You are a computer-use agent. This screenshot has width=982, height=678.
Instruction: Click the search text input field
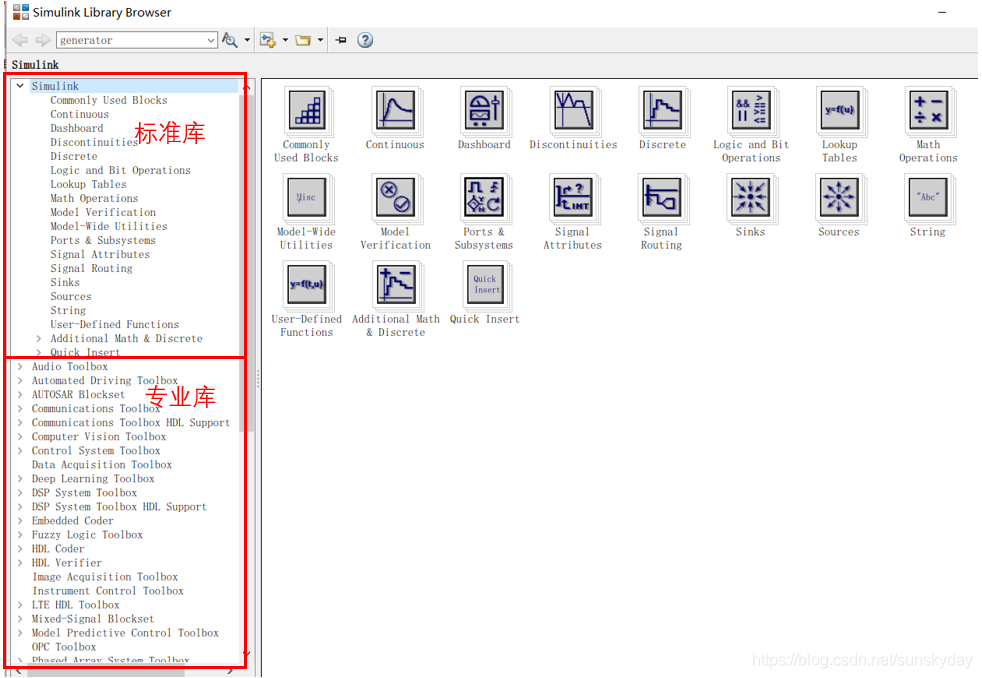point(132,40)
